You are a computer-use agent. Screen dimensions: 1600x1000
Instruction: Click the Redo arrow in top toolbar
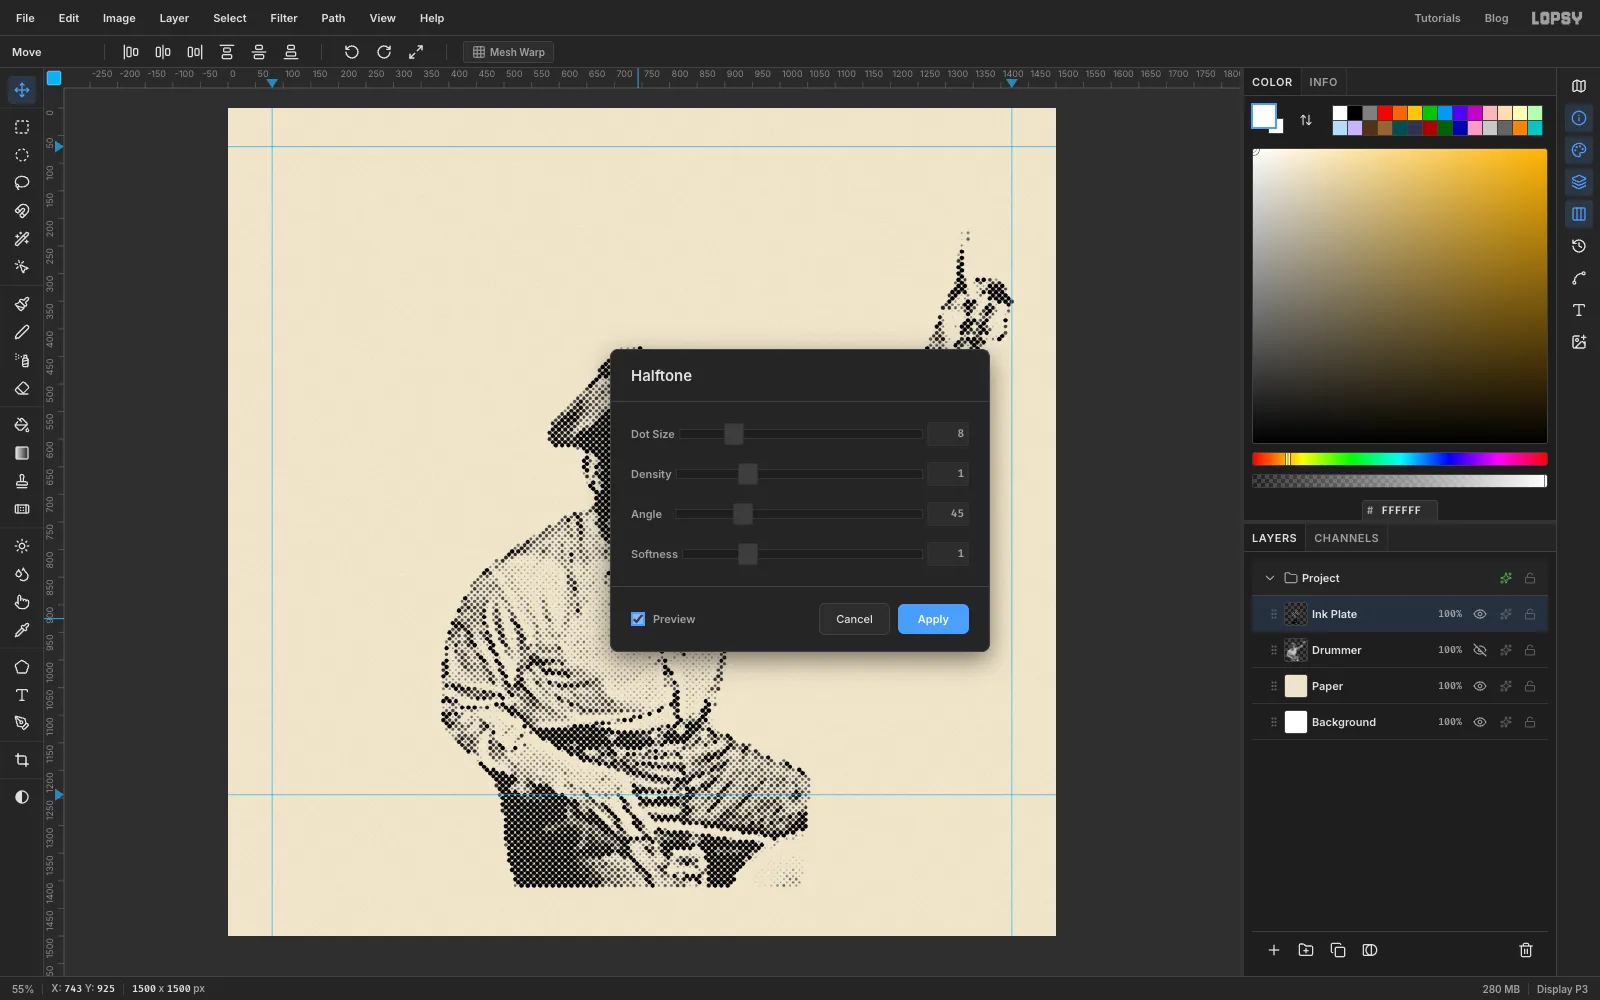click(383, 52)
